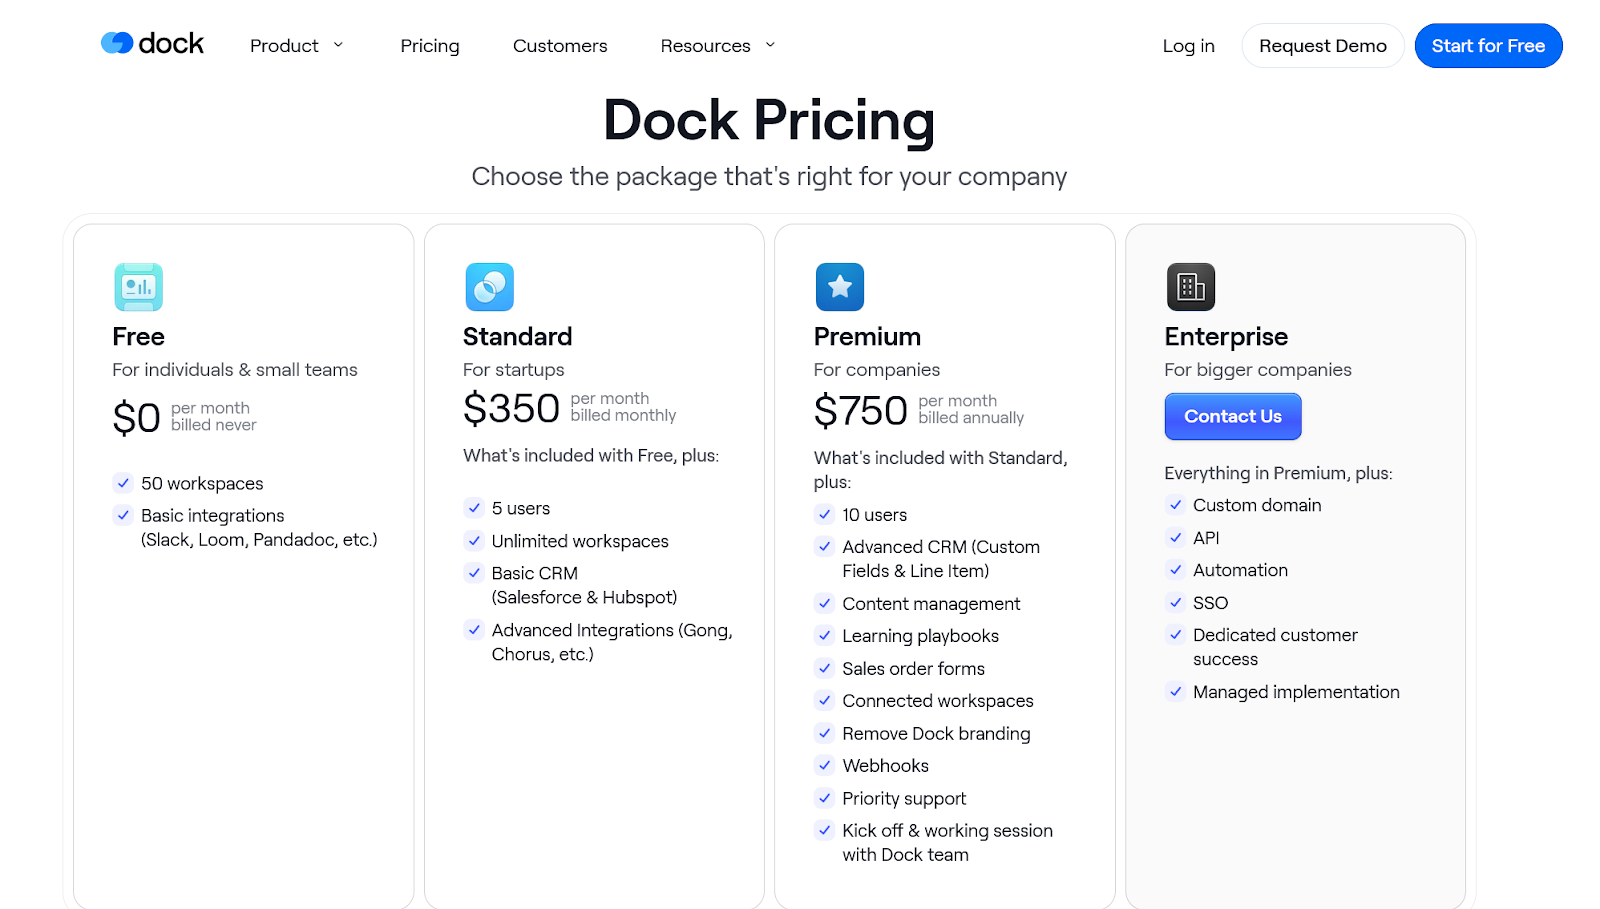Click checkmark beside Sales order forms

point(825,668)
